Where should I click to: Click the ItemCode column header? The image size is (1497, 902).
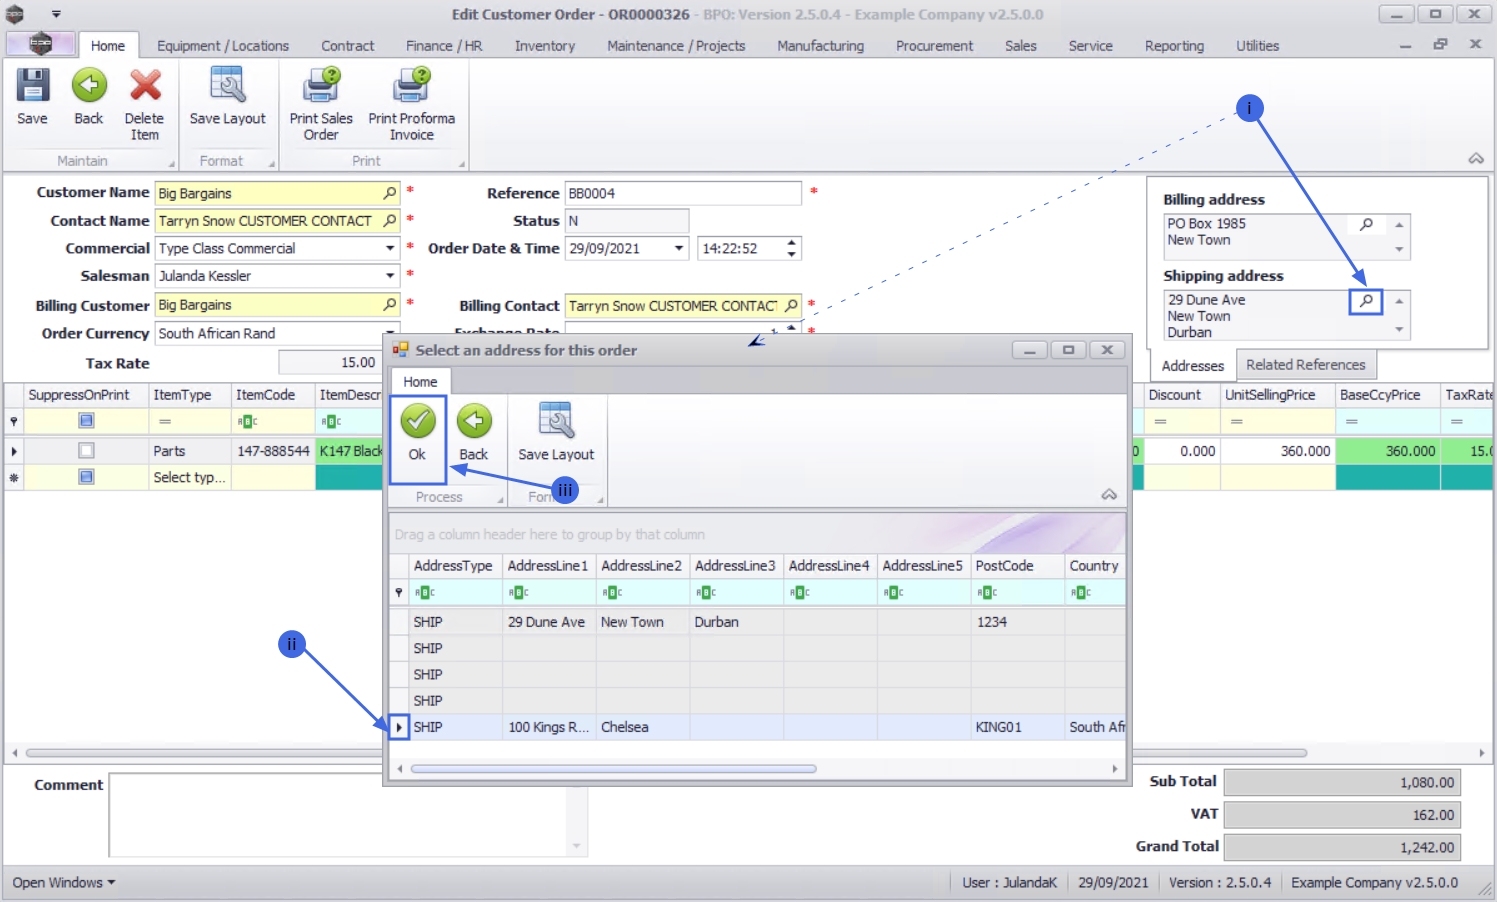coord(273,395)
